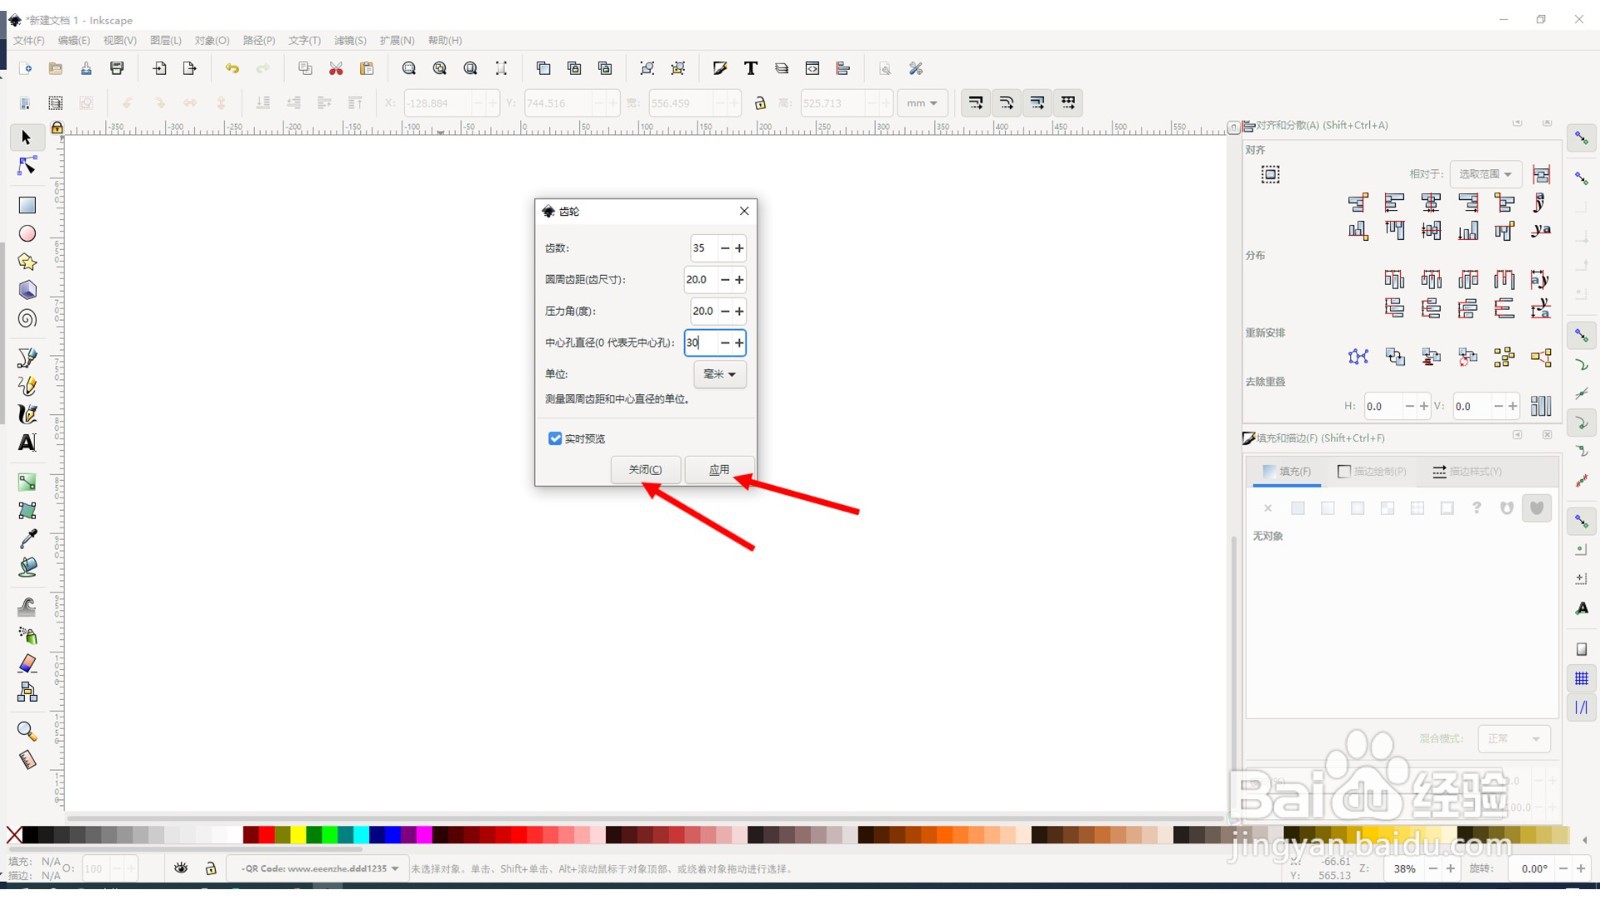The image size is (1600, 900).
Task: Decrease pressure angle with minus button
Action: [x=725, y=311]
